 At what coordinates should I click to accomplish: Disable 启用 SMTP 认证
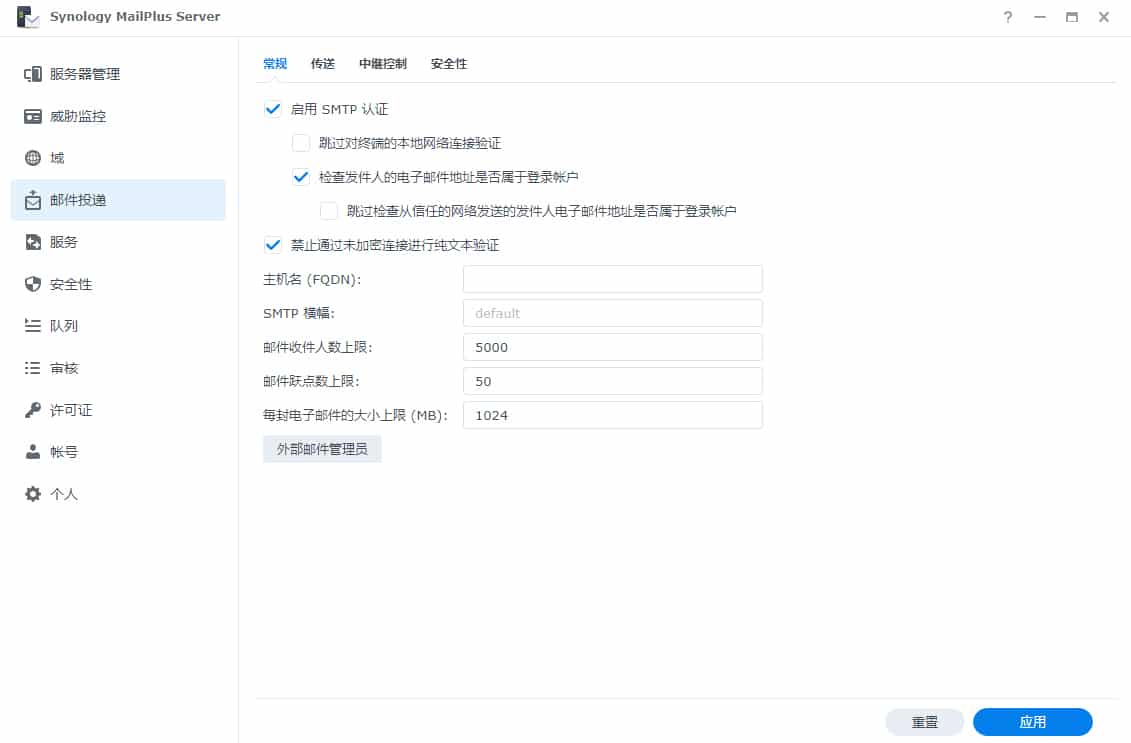272,108
